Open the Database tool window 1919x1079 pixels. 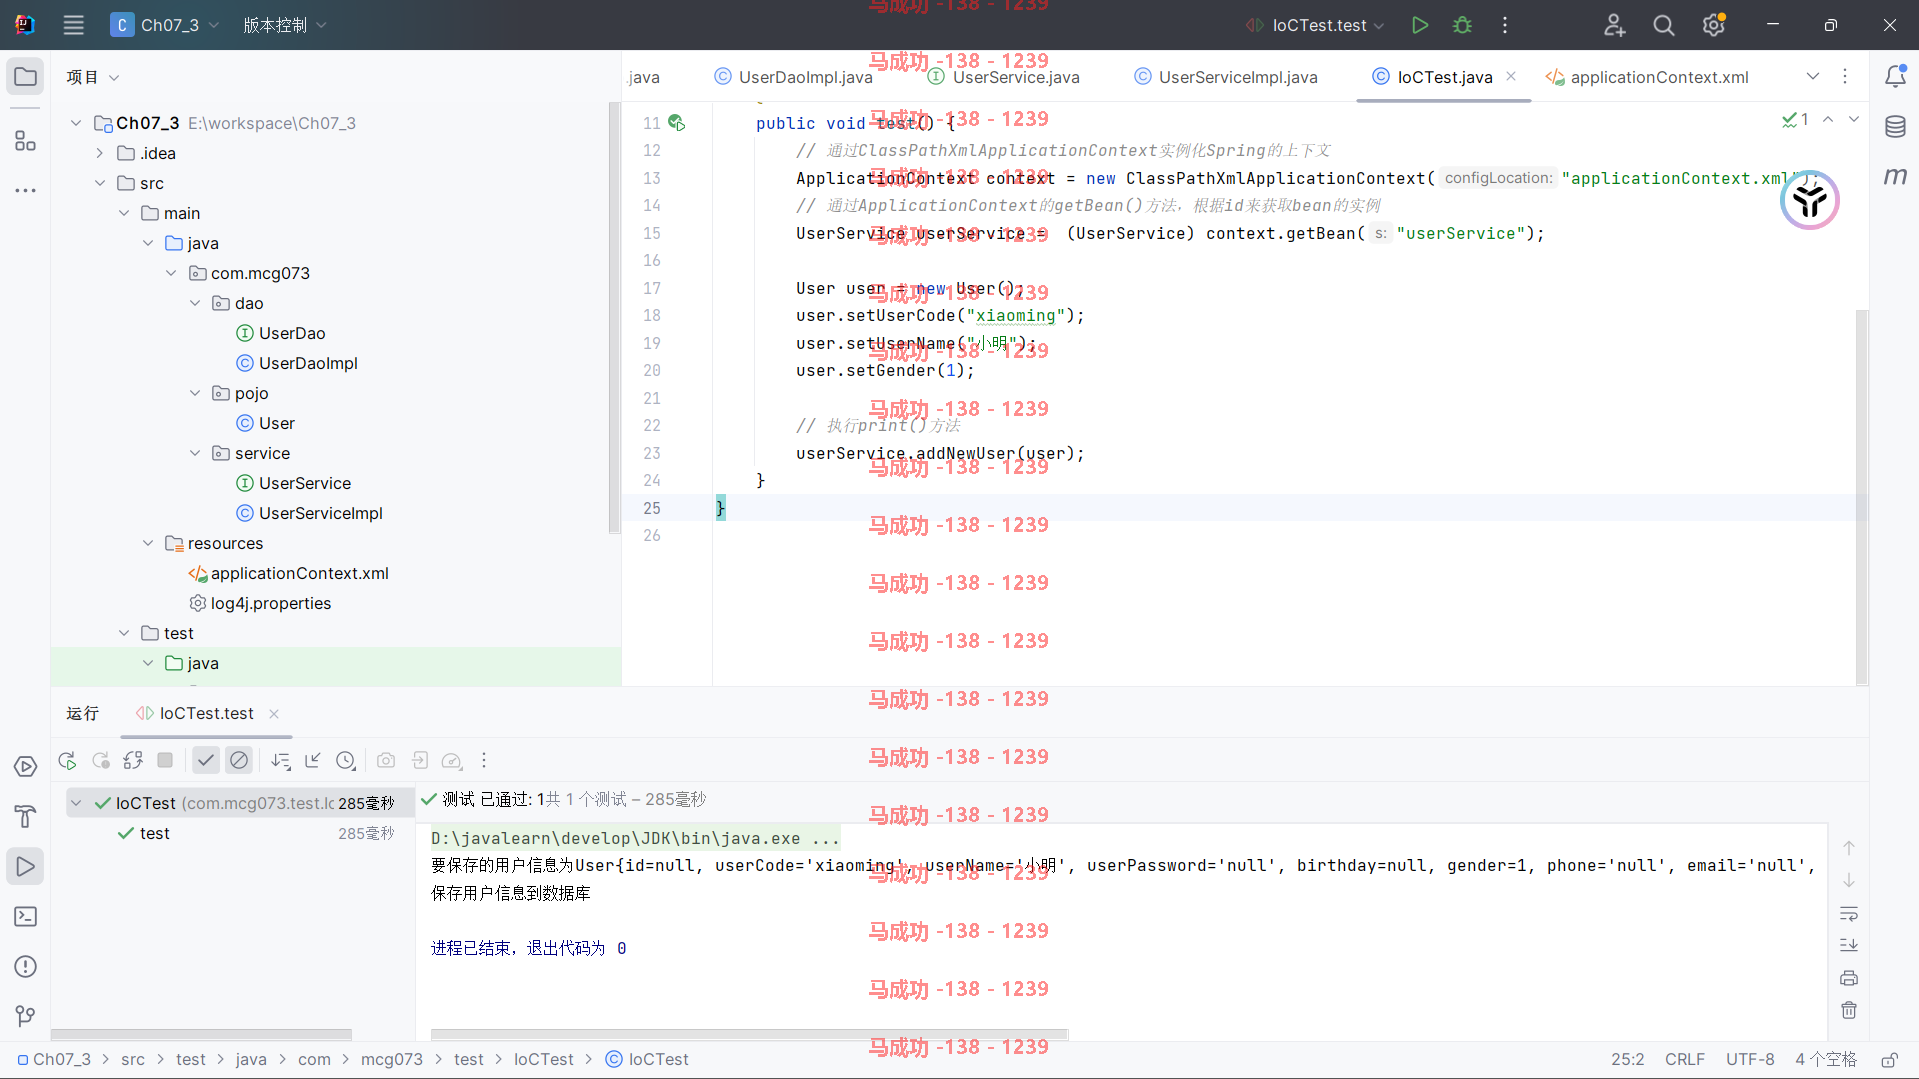click(1895, 126)
